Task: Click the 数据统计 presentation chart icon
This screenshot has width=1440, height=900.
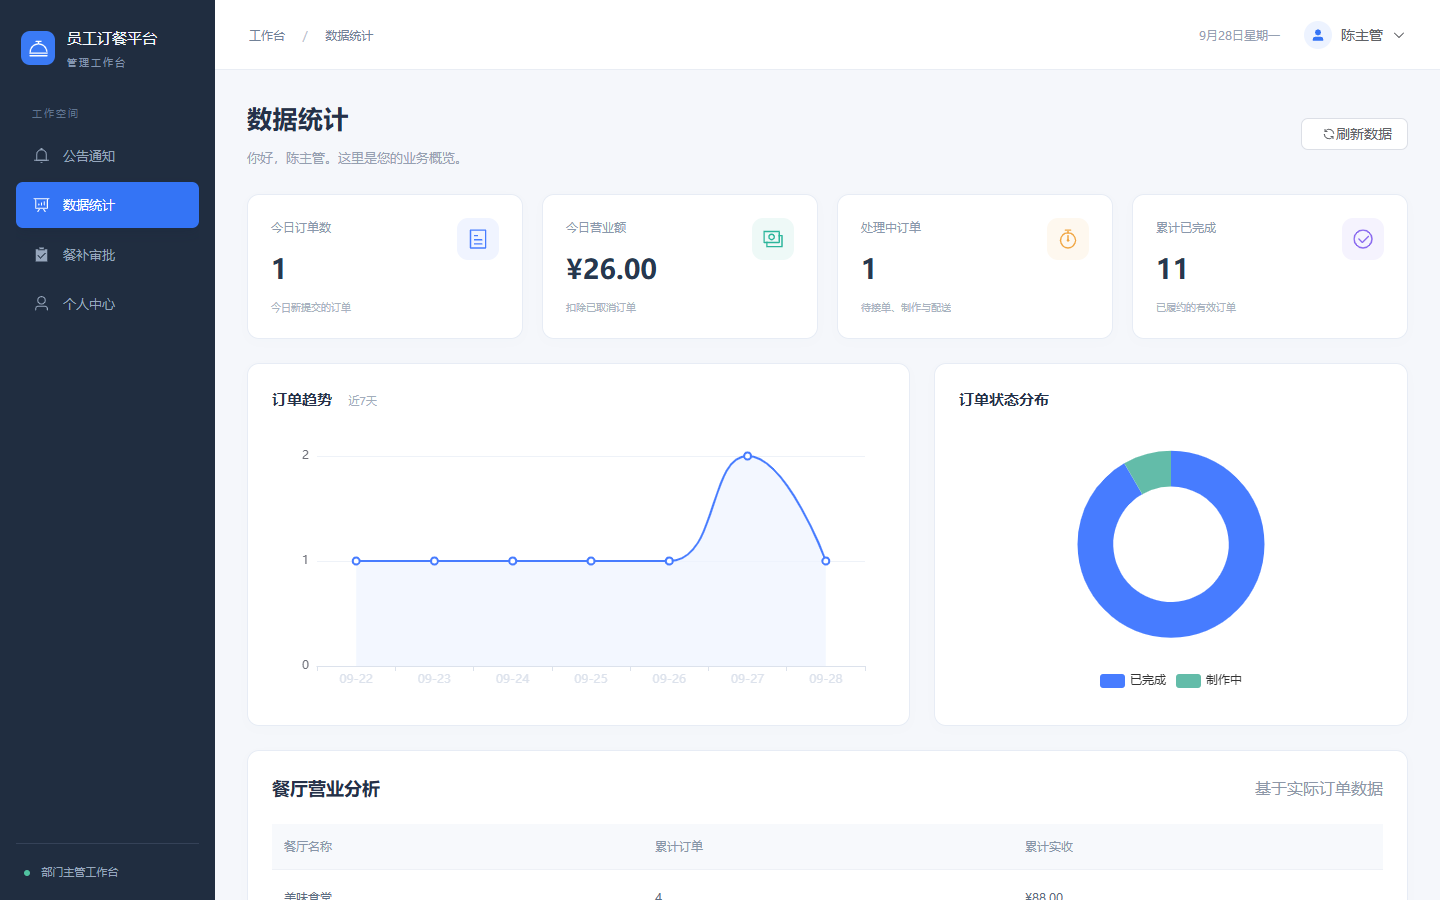Action: 41,205
